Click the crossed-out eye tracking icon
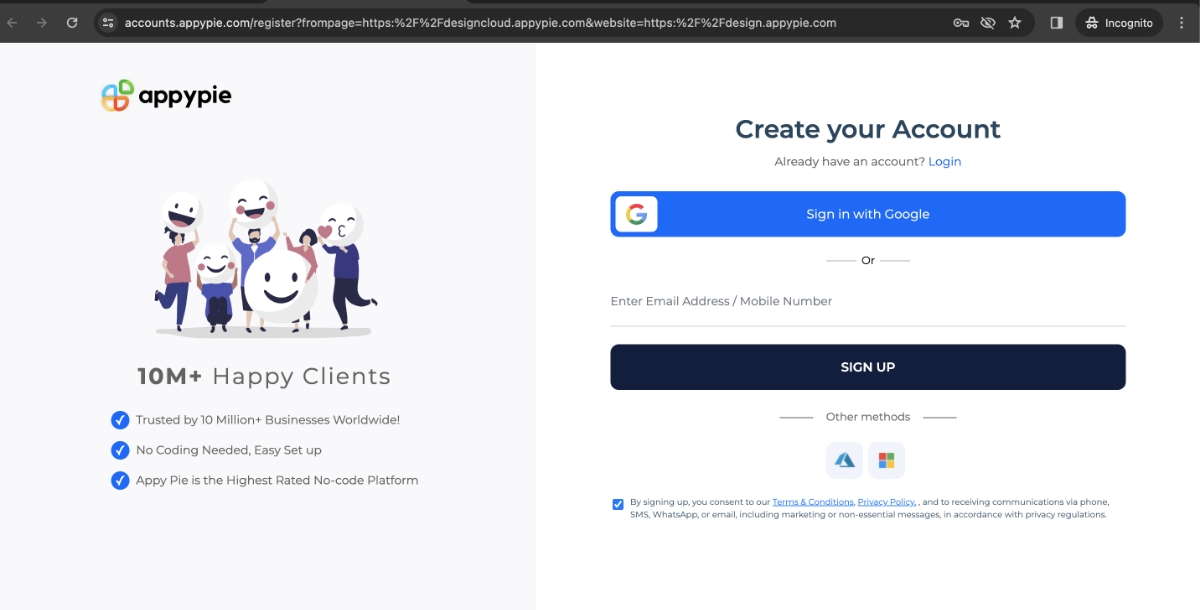Screen dimensions: 1200x610 coord(988,22)
